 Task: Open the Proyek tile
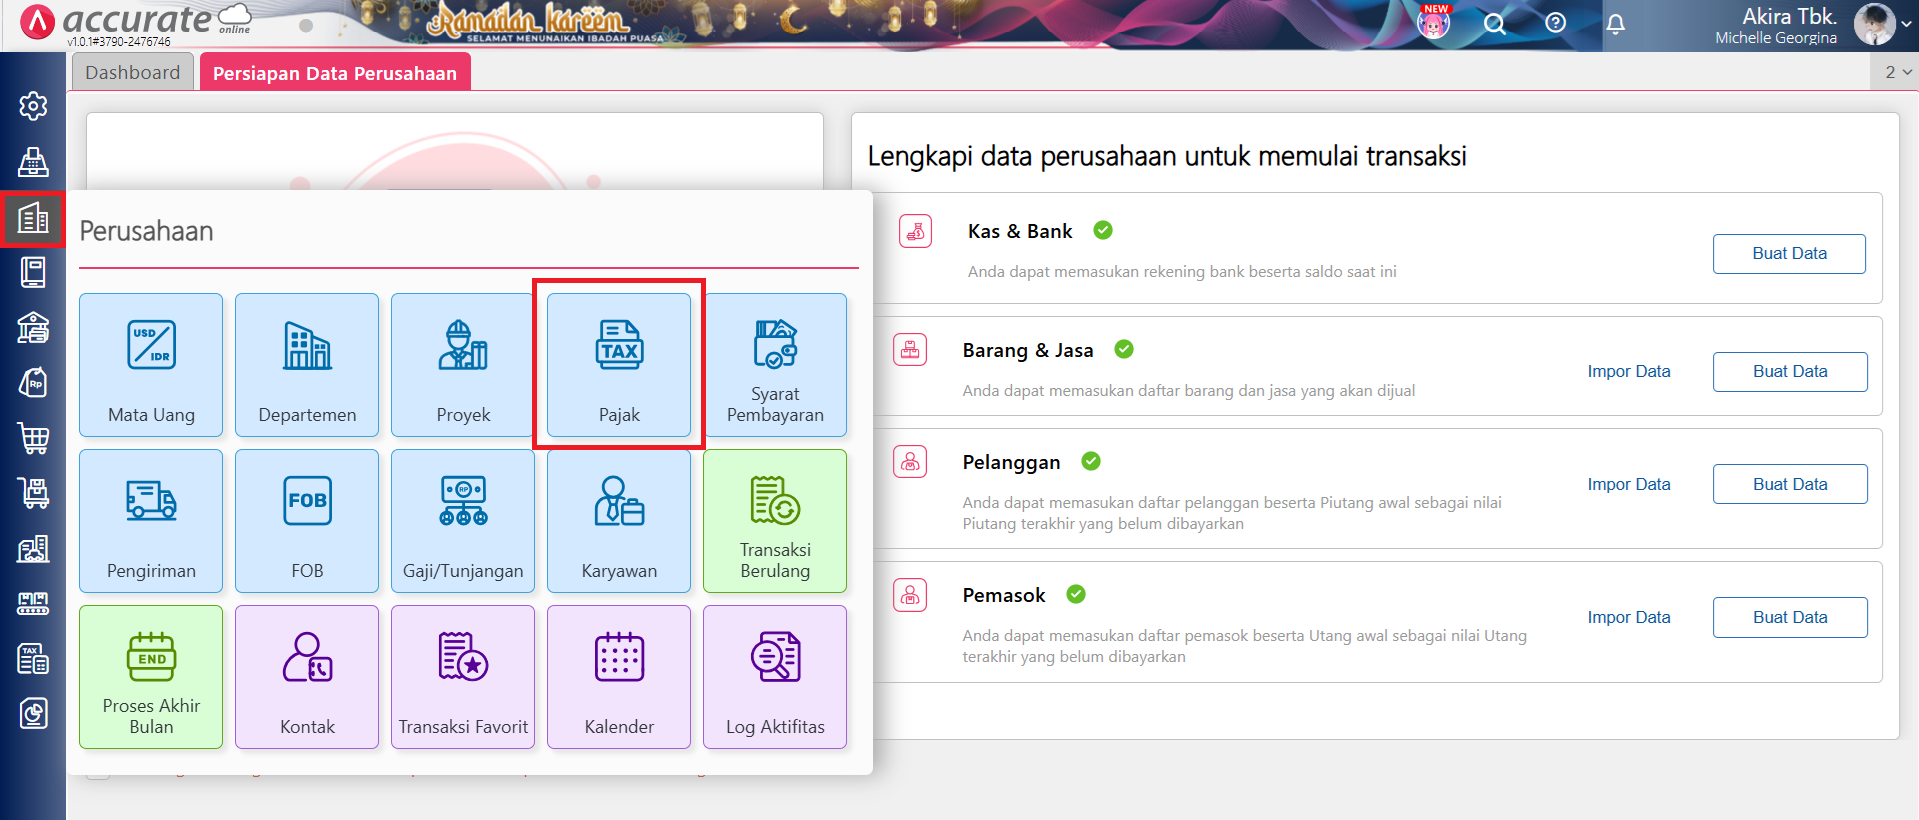[x=463, y=365]
